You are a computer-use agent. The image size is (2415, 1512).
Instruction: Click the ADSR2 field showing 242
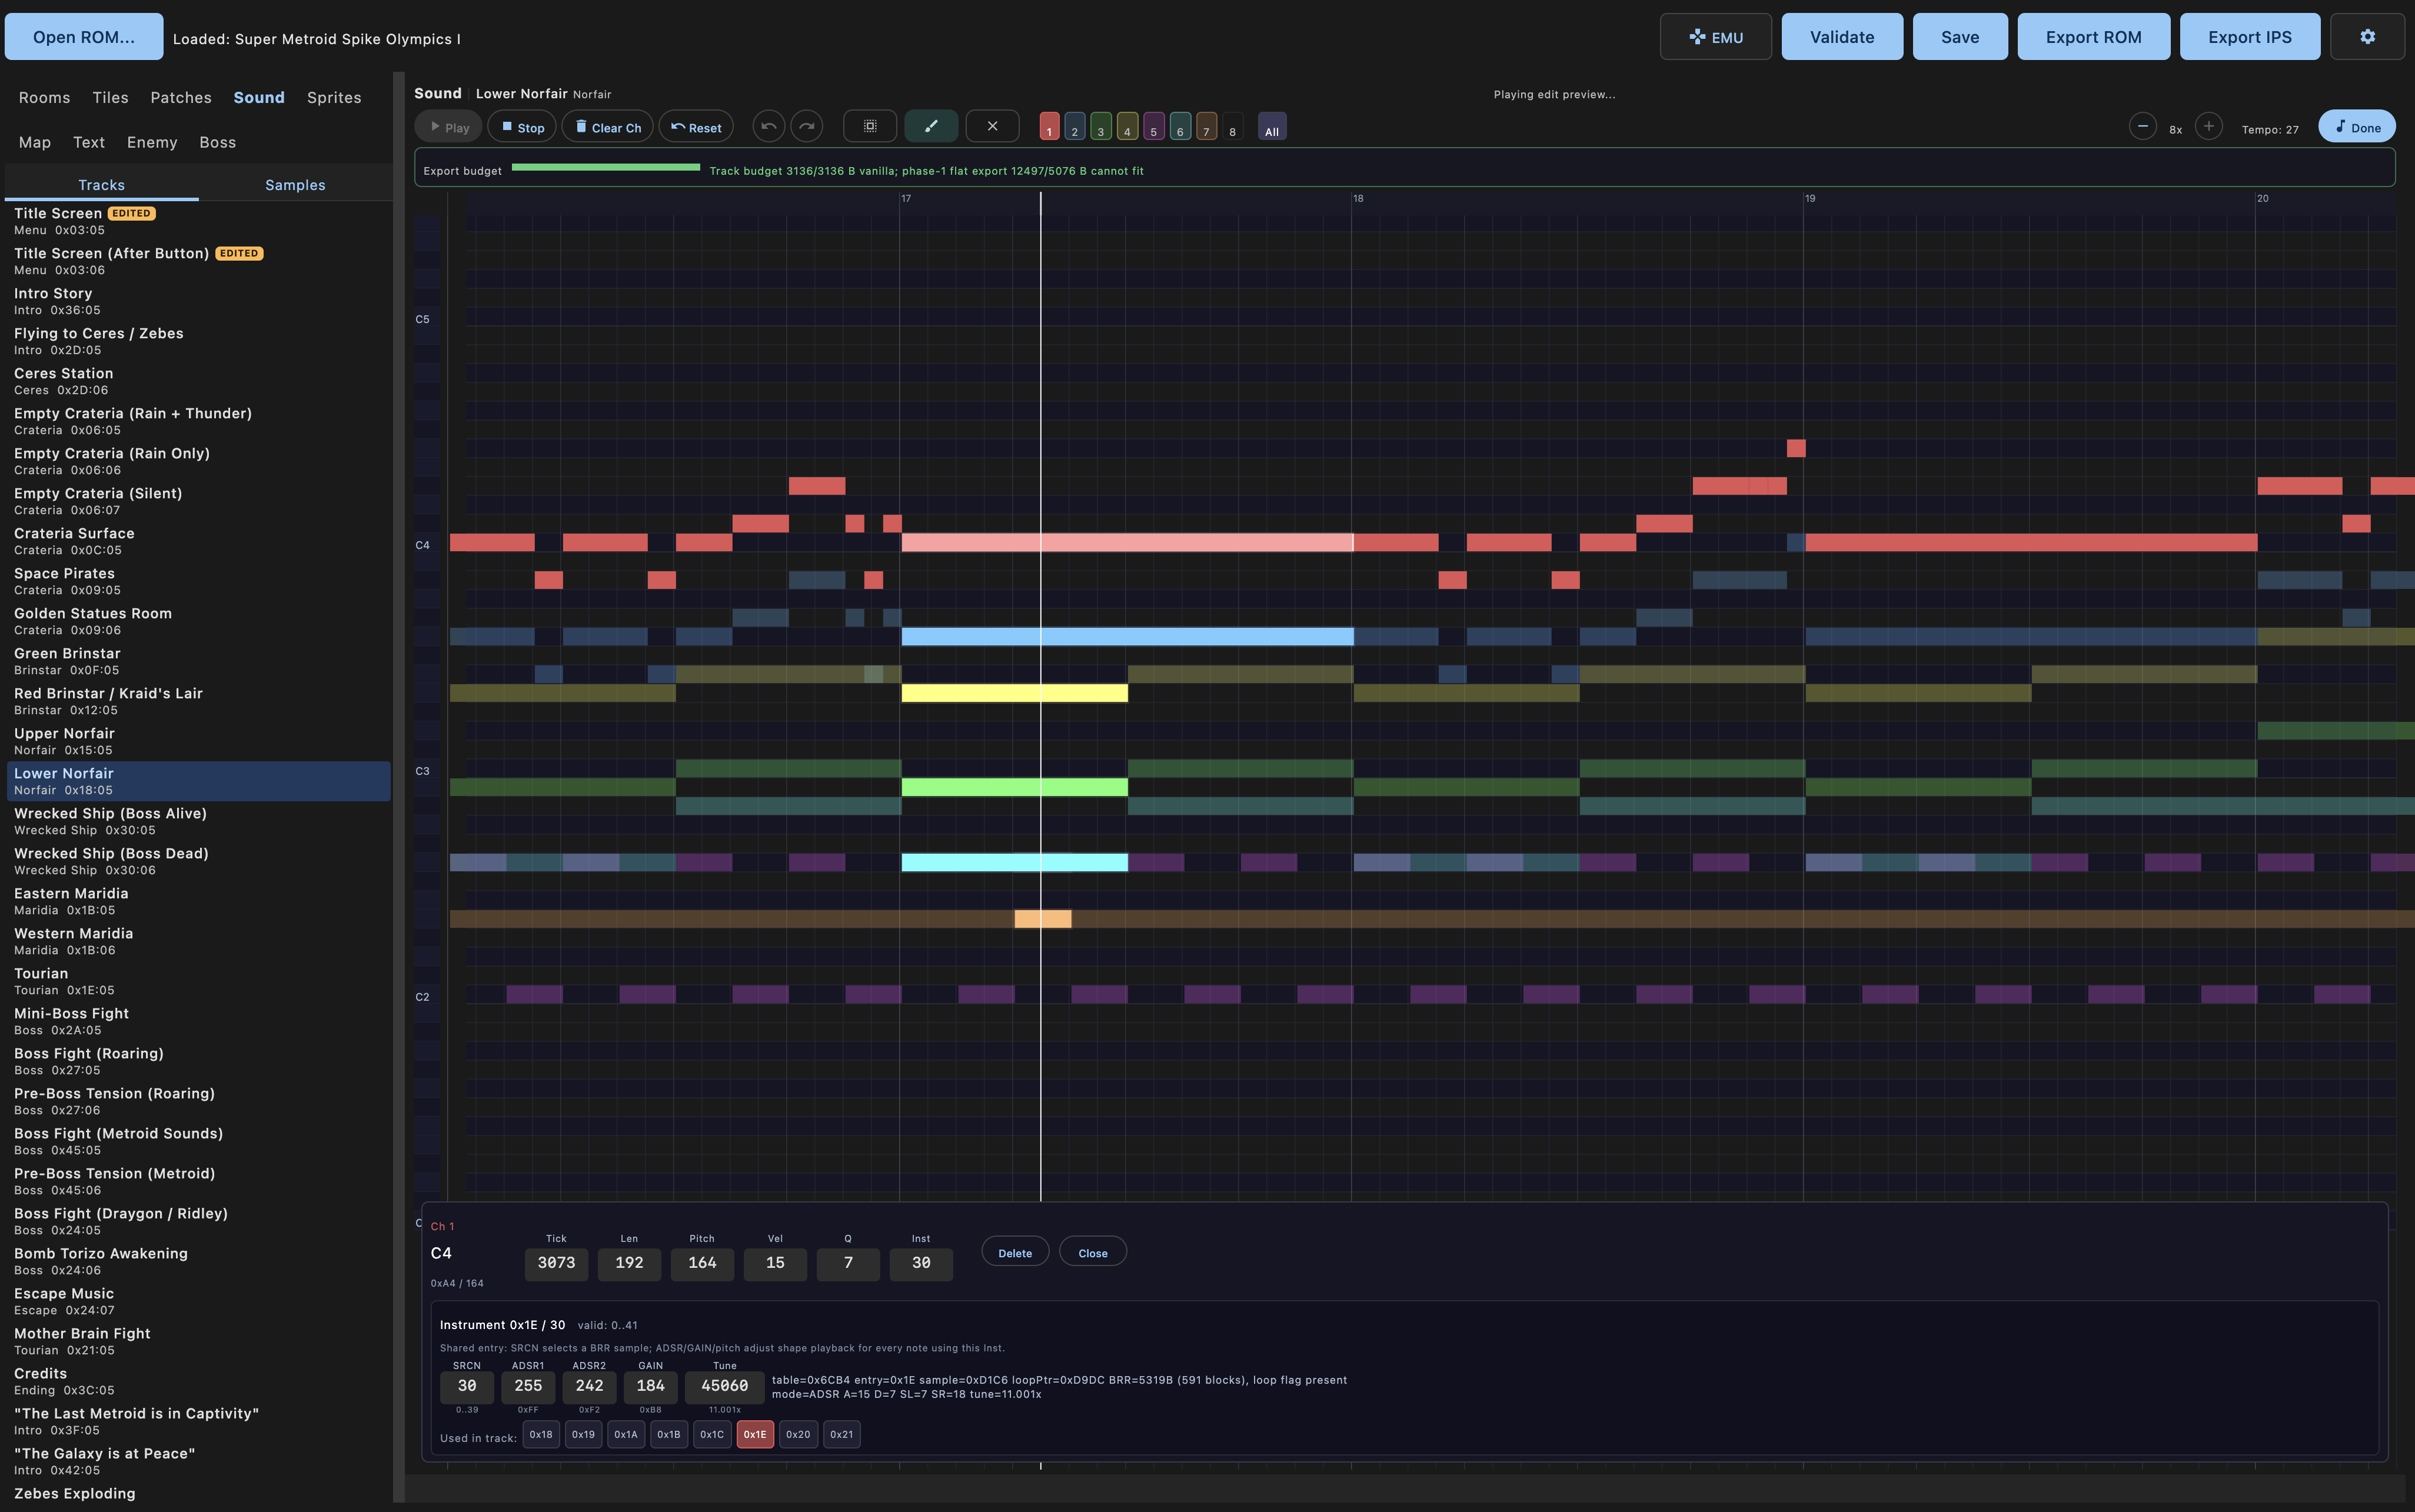(x=589, y=1386)
